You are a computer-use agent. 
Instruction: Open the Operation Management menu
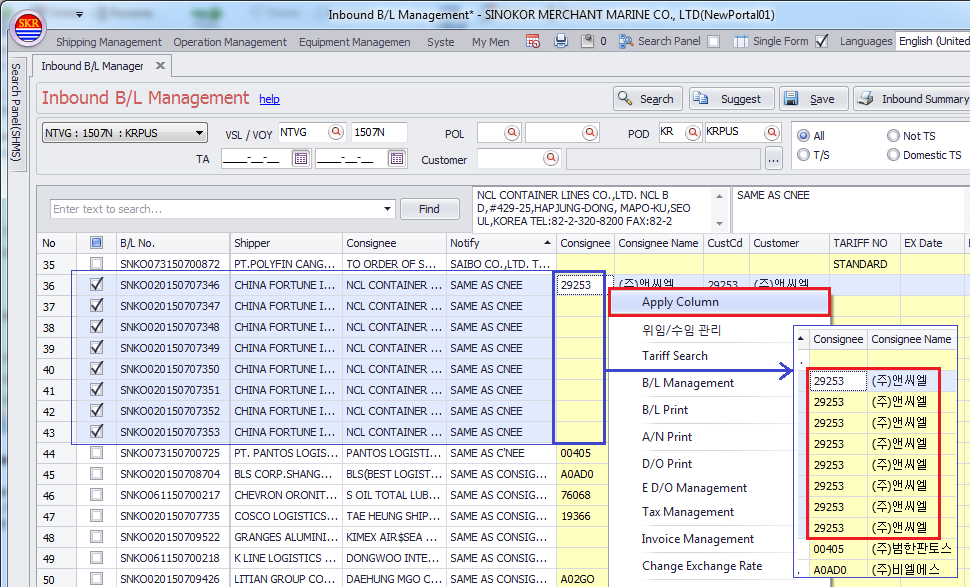[x=229, y=42]
